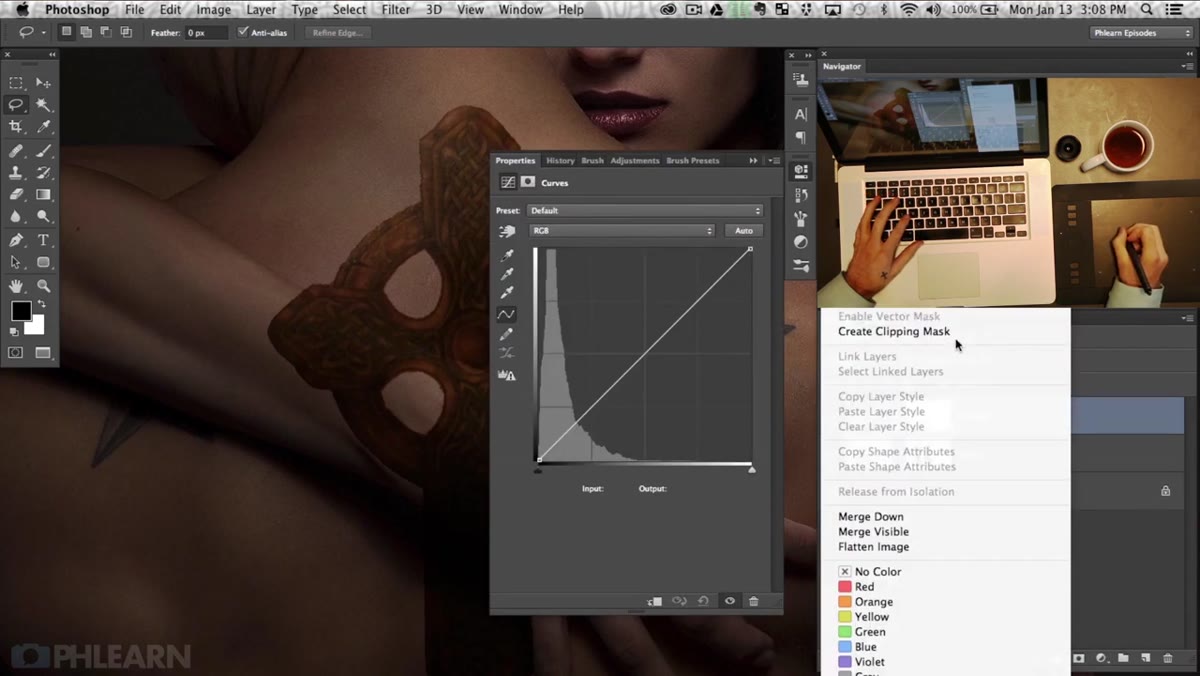Choose the draw curve pencil icon

click(507, 334)
